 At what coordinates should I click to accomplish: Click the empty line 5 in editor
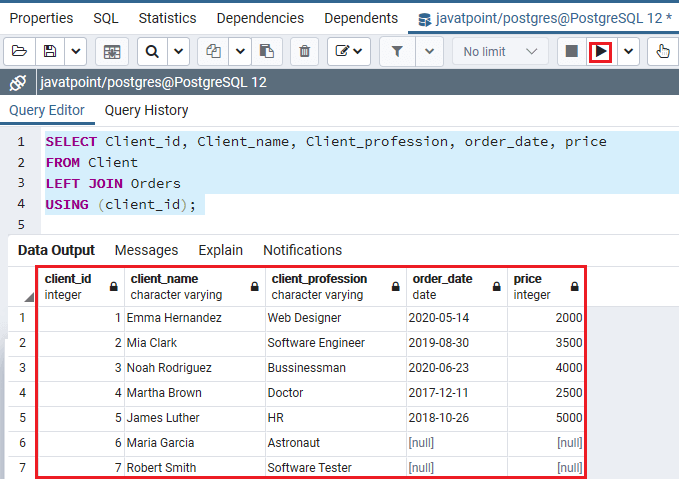(359, 225)
